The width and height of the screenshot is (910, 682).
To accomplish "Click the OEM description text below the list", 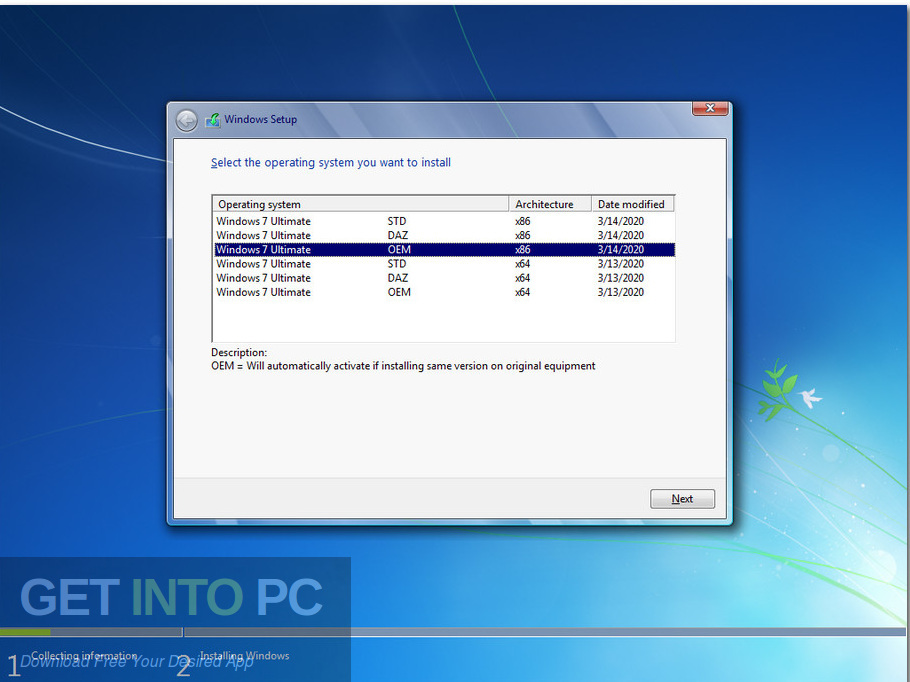I will tap(403, 366).
